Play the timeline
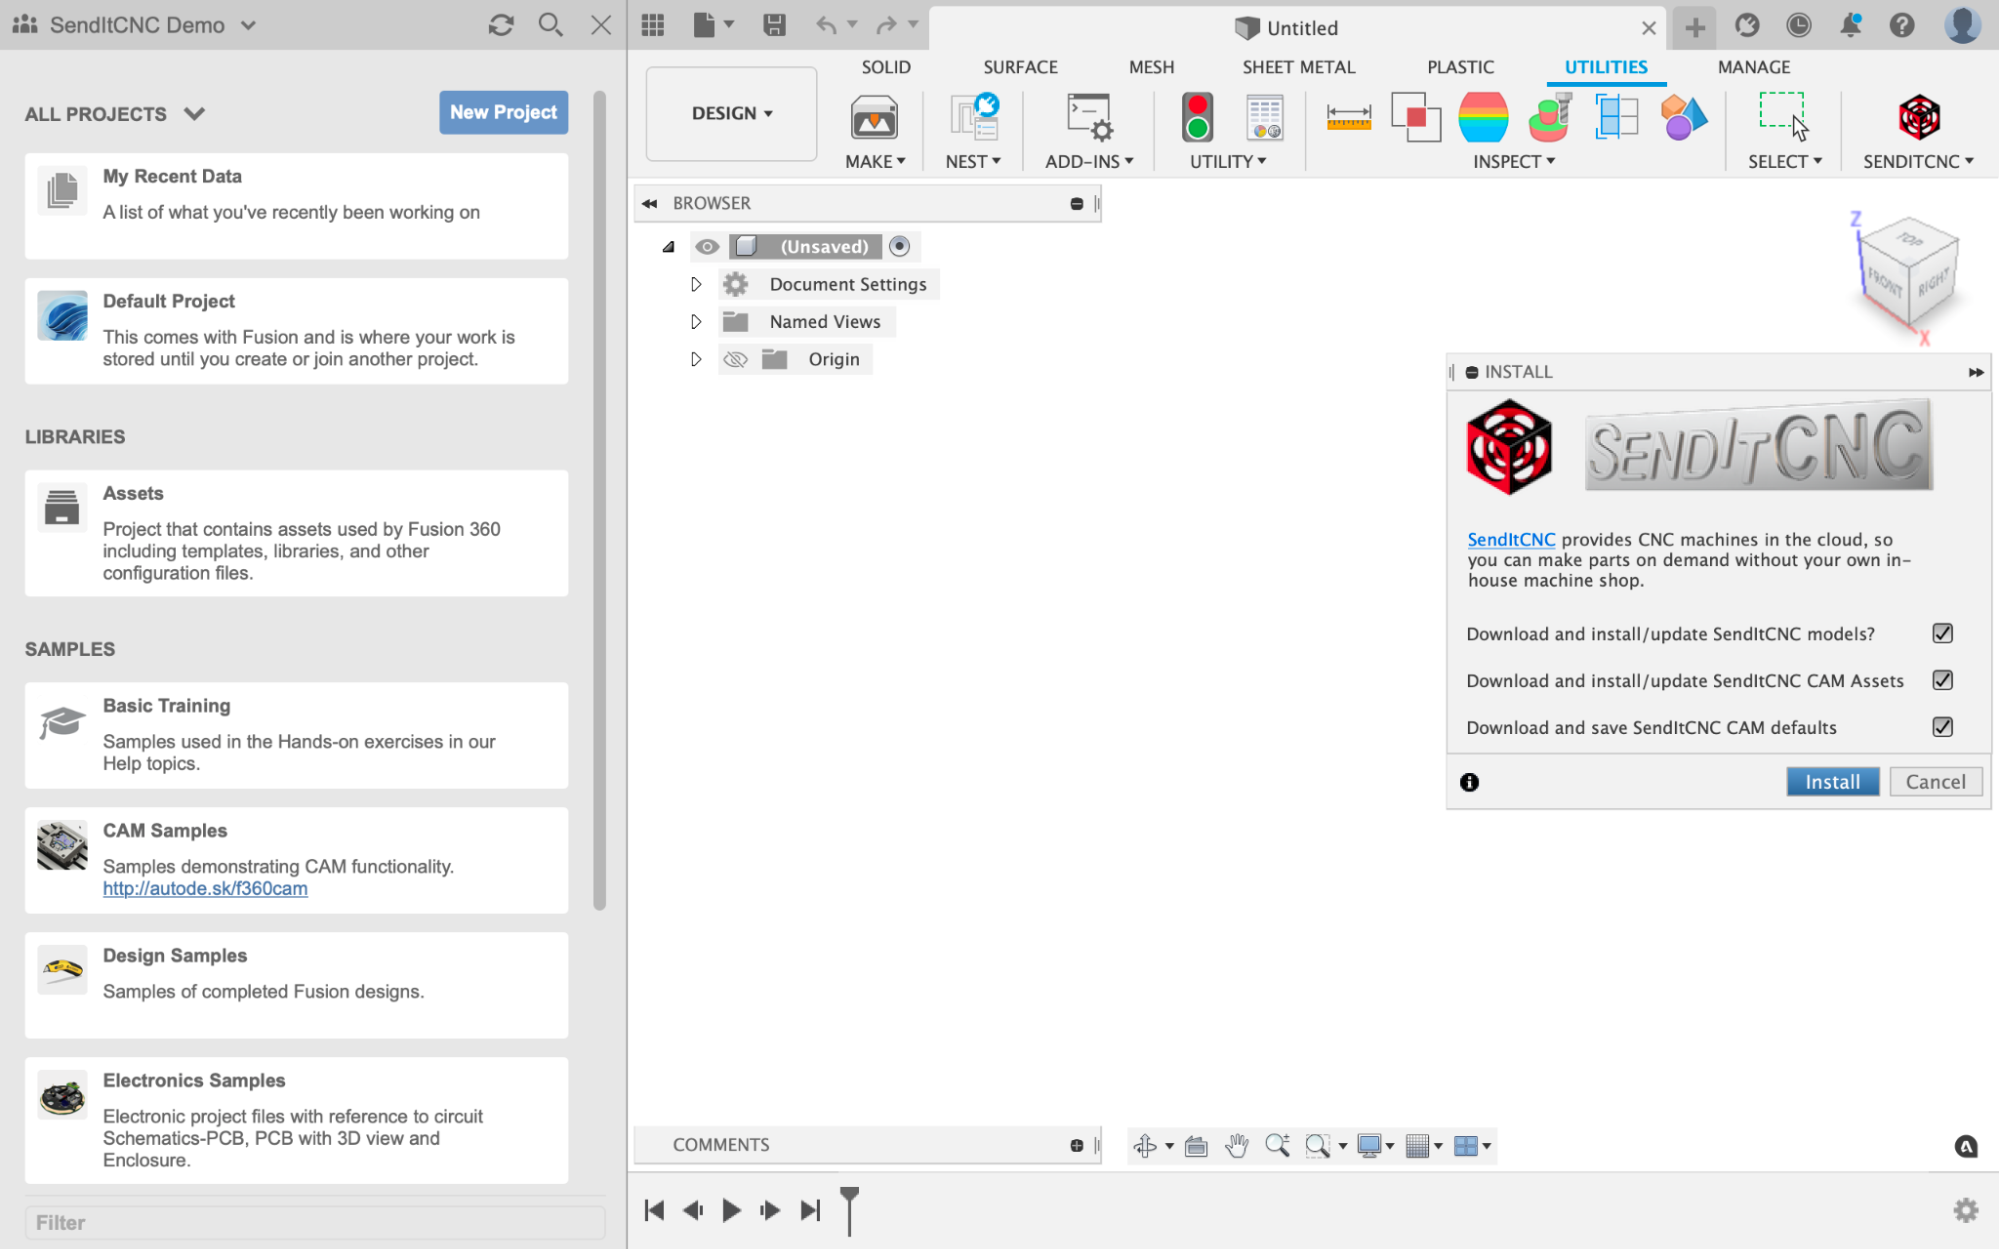Image resolution: width=1999 pixels, height=1250 pixels. coord(731,1211)
